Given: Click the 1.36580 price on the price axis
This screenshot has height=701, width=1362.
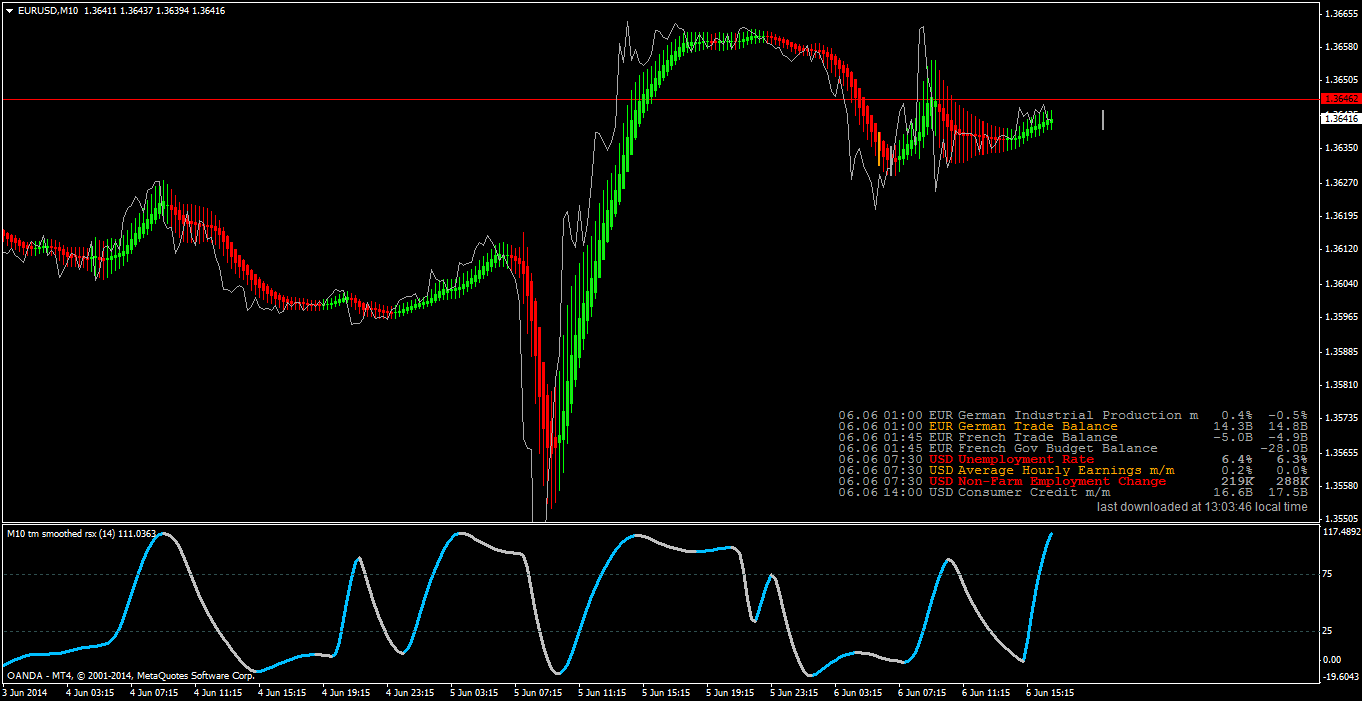Looking at the screenshot, I should (x=1339, y=47).
